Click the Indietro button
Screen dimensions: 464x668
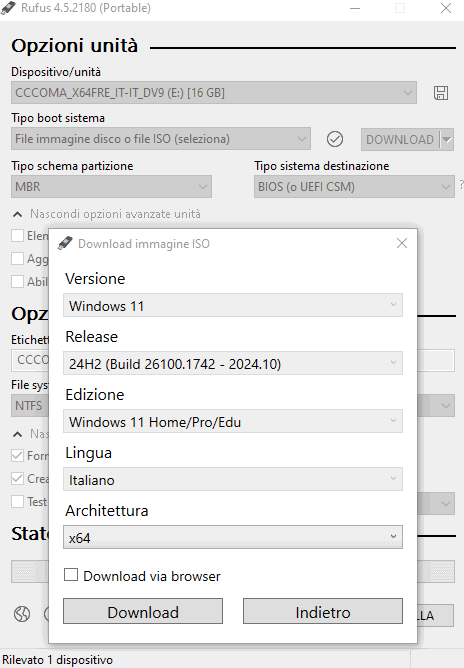click(323, 611)
